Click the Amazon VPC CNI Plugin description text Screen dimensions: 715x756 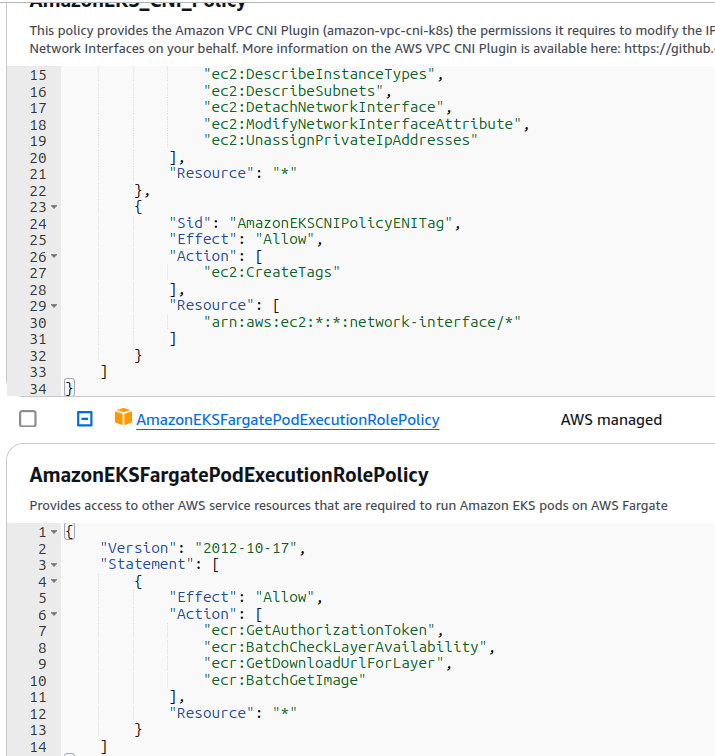click(x=372, y=40)
